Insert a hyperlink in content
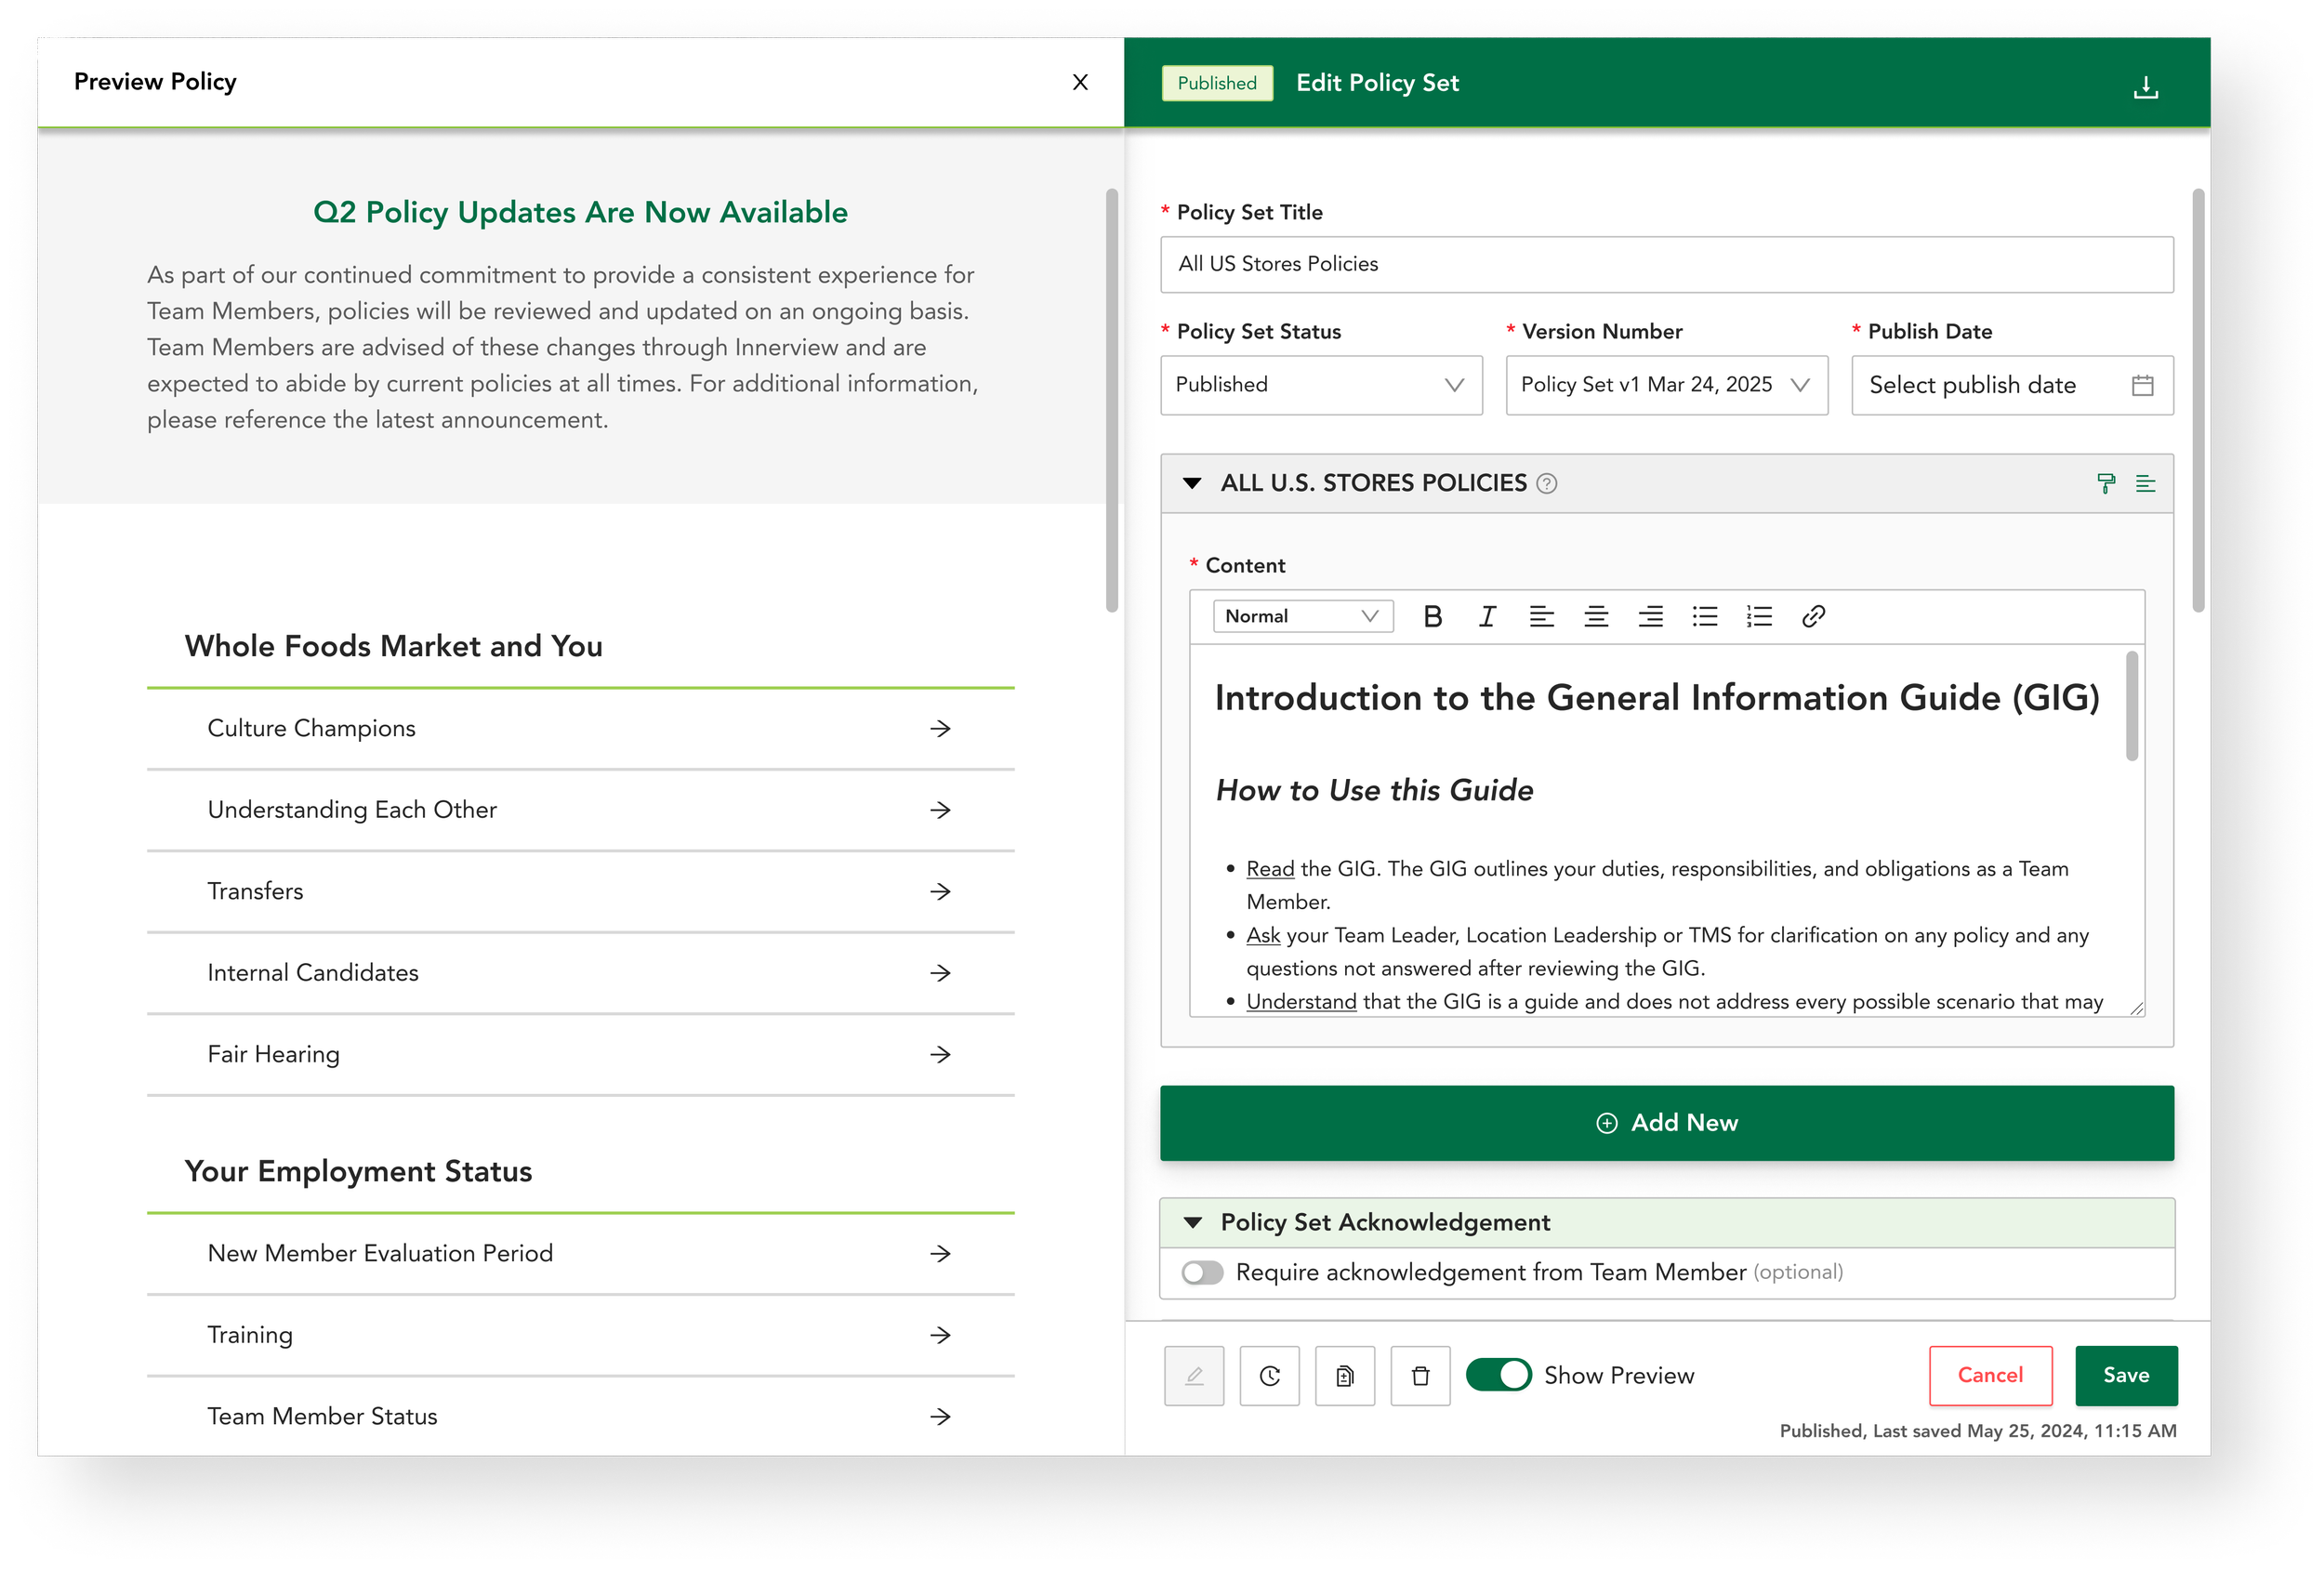Image resolution: width=2324 pixels, height=1569 pixels. coord(1813,616)
